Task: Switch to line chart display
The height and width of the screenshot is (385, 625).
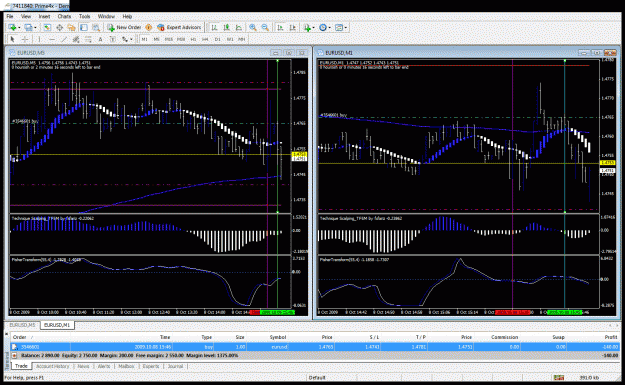Action: [x=239, y=28]
